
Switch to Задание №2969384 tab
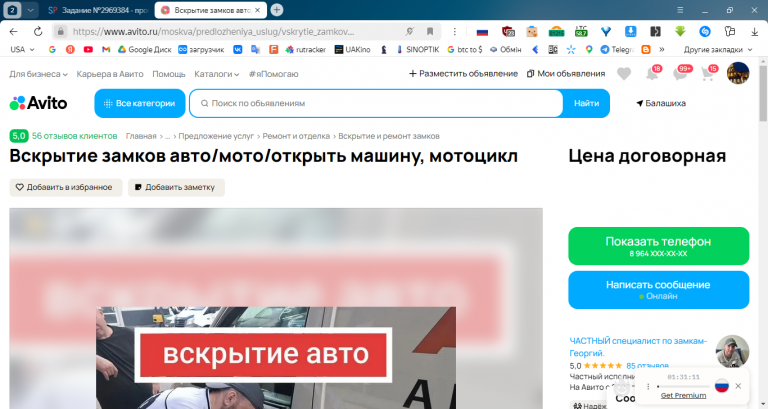click(98, 10)
